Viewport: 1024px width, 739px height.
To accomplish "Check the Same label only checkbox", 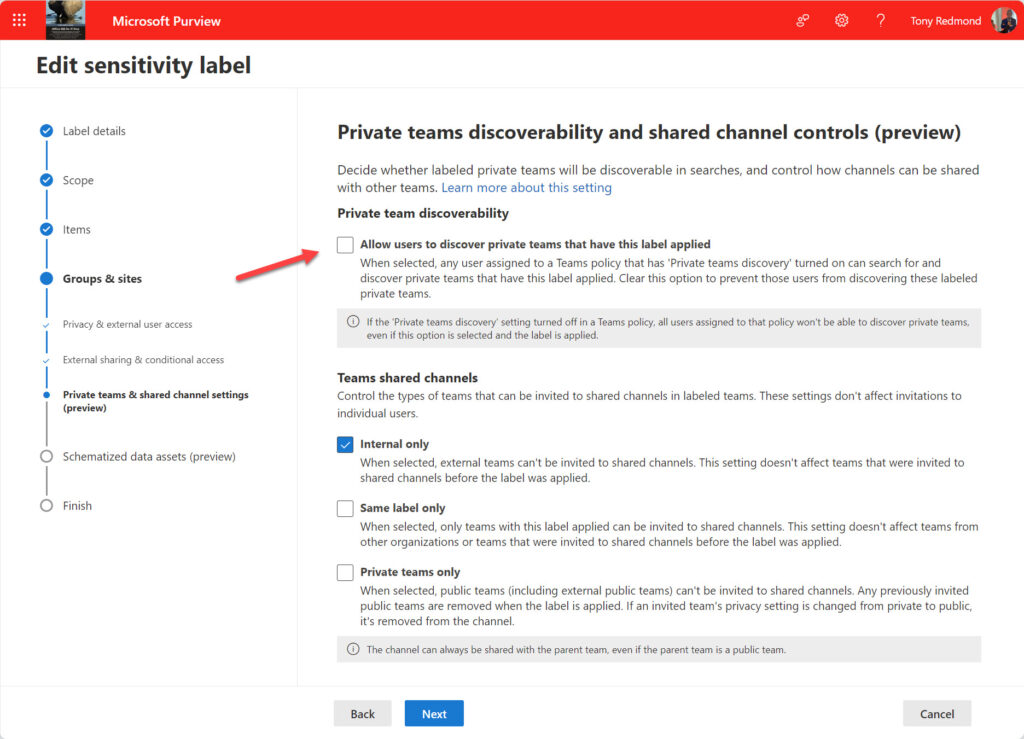I will (345, 509).
